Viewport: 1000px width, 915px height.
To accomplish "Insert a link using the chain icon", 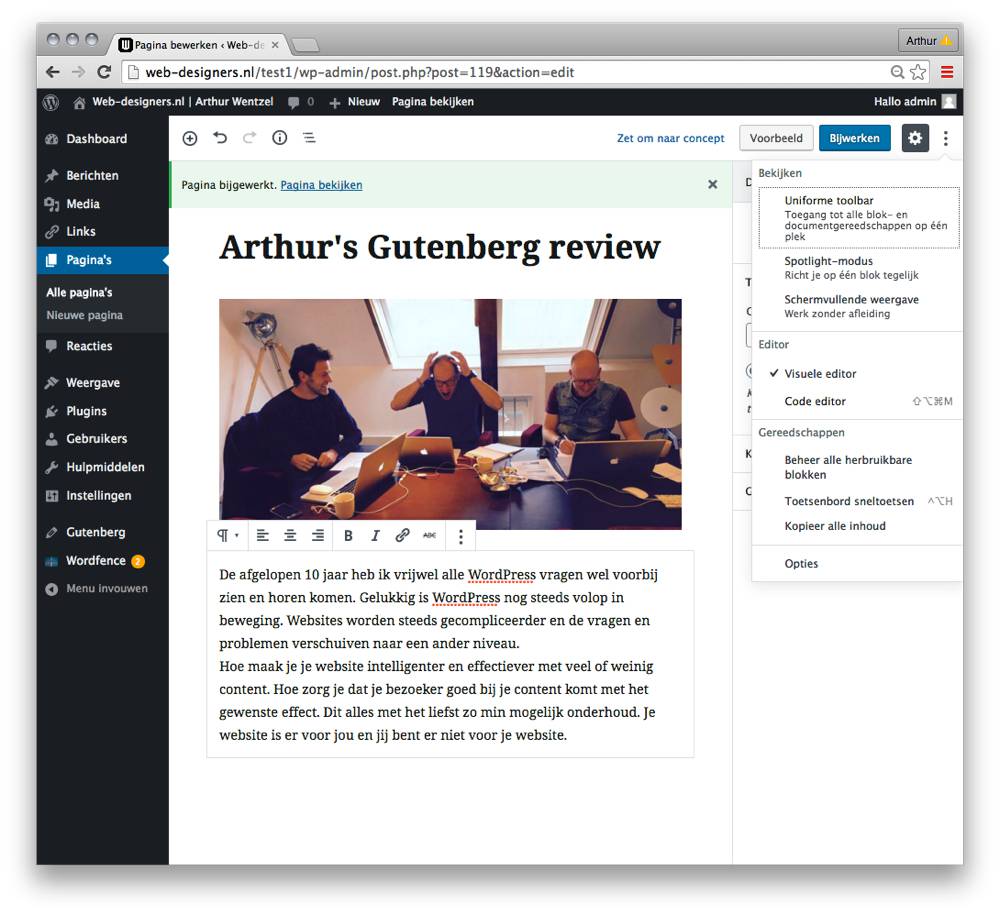I will [x=402, y=535].
